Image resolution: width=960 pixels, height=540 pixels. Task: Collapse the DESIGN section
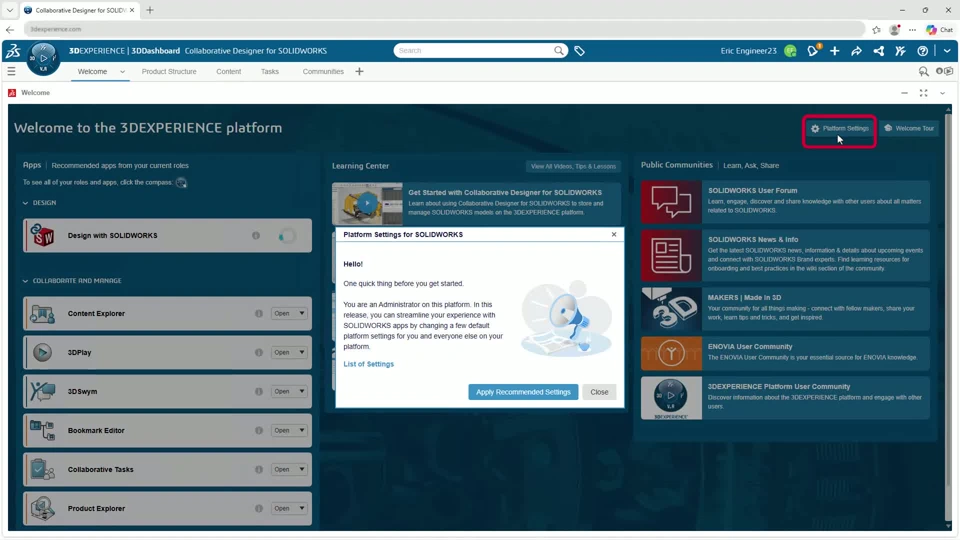click(x=25, y=203)
